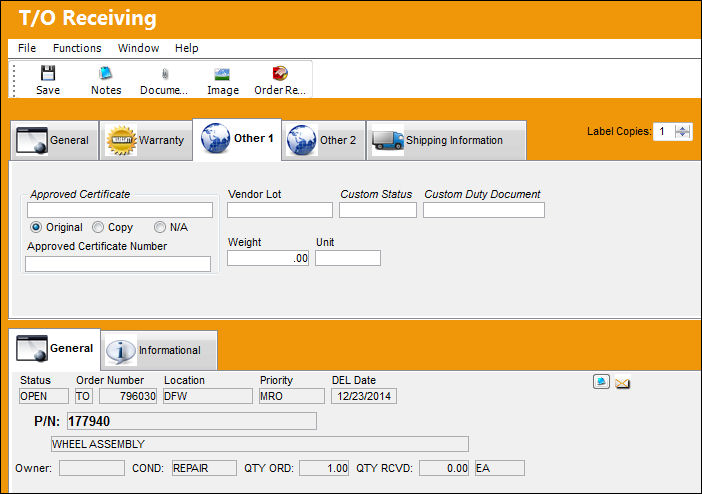Click the envelope mail icon

(x=622, y=383)
